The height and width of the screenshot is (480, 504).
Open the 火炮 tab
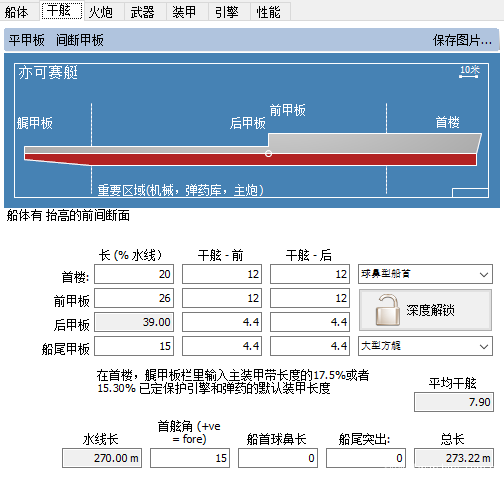coord(101,12)
